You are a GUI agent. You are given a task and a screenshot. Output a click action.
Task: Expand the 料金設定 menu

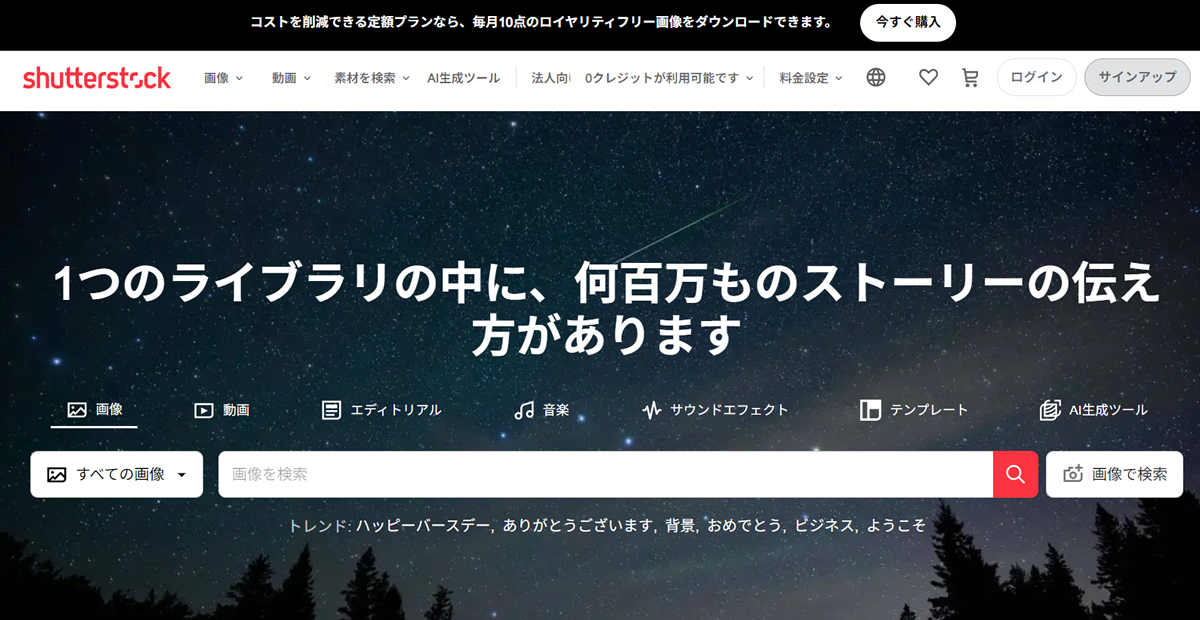(x=811, y=78)
